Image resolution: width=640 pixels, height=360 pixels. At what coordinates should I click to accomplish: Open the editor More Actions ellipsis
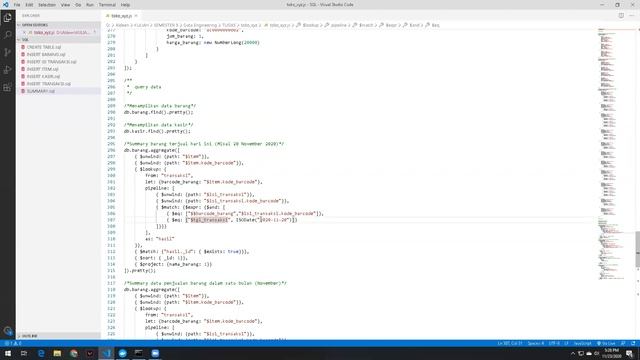click(x=632, y=16)
